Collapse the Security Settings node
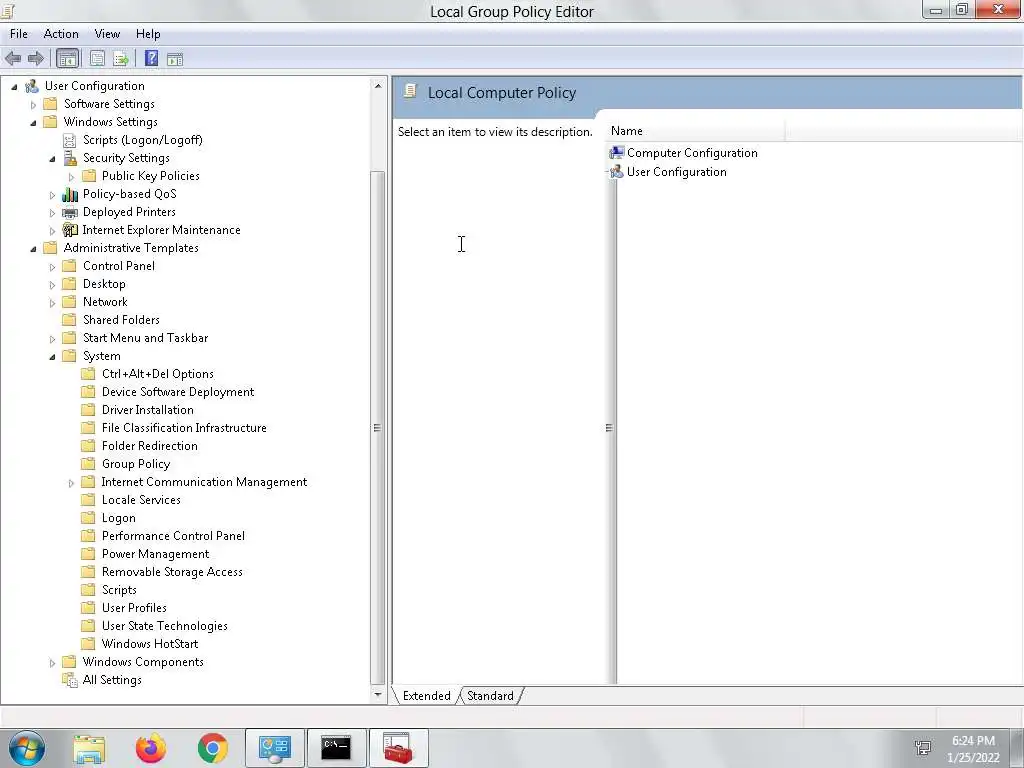Screen dimensions: 1024x768 (x=52, y=159)
